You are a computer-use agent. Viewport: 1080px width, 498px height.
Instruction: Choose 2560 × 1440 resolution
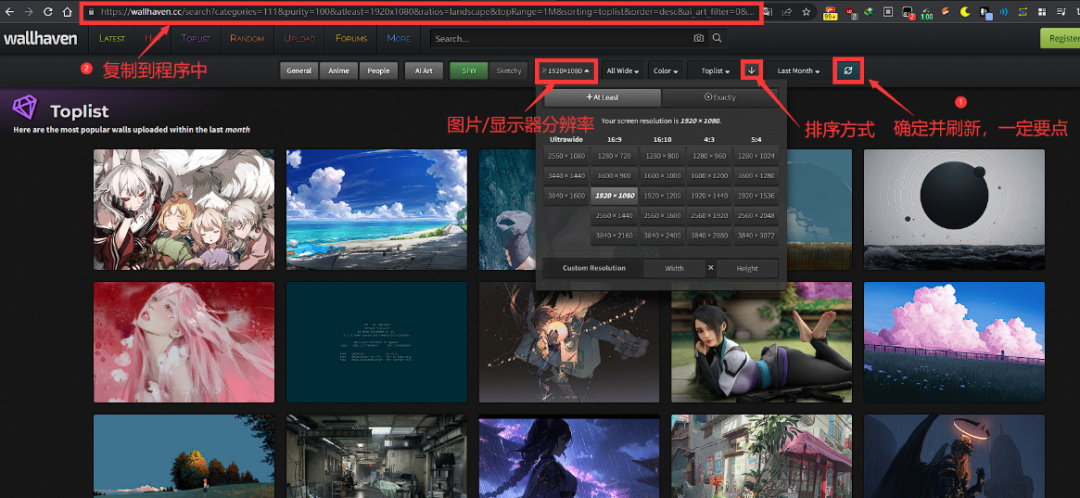coord(614,216)
